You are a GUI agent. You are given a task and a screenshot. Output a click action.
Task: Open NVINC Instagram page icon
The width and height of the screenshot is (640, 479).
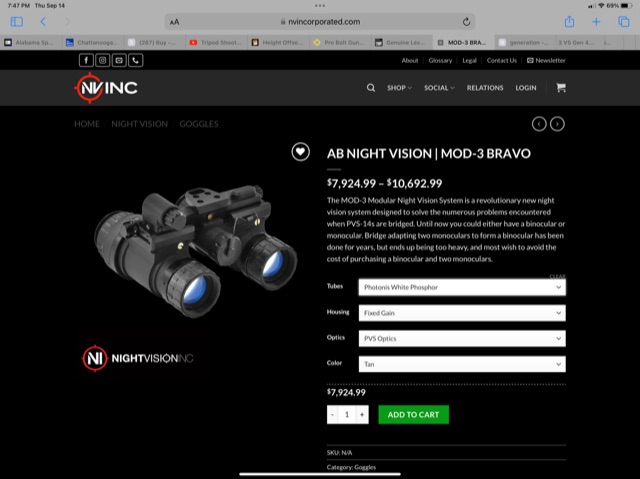coord(102,60)
